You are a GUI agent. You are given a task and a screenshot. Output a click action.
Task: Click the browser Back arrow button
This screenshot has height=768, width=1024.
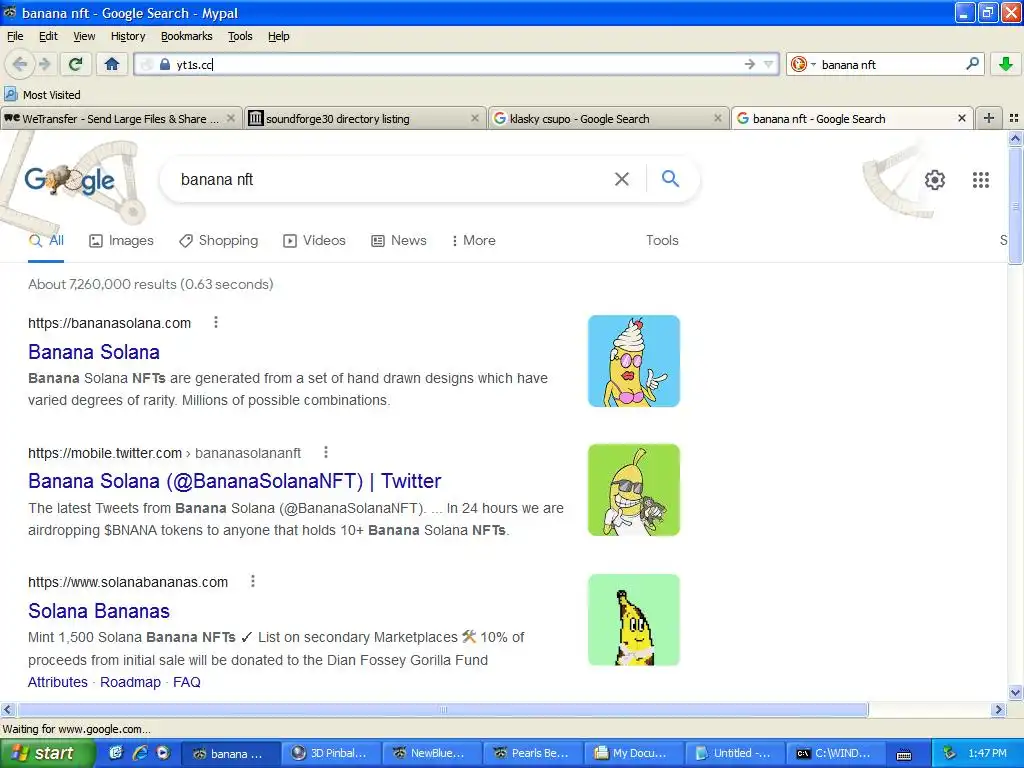point(20,64)
